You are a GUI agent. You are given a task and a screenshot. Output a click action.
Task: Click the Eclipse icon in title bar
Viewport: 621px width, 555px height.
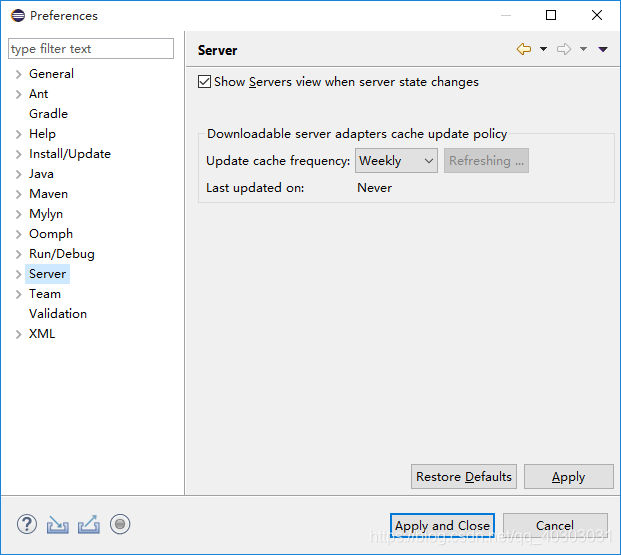click(x=18, y=16)
